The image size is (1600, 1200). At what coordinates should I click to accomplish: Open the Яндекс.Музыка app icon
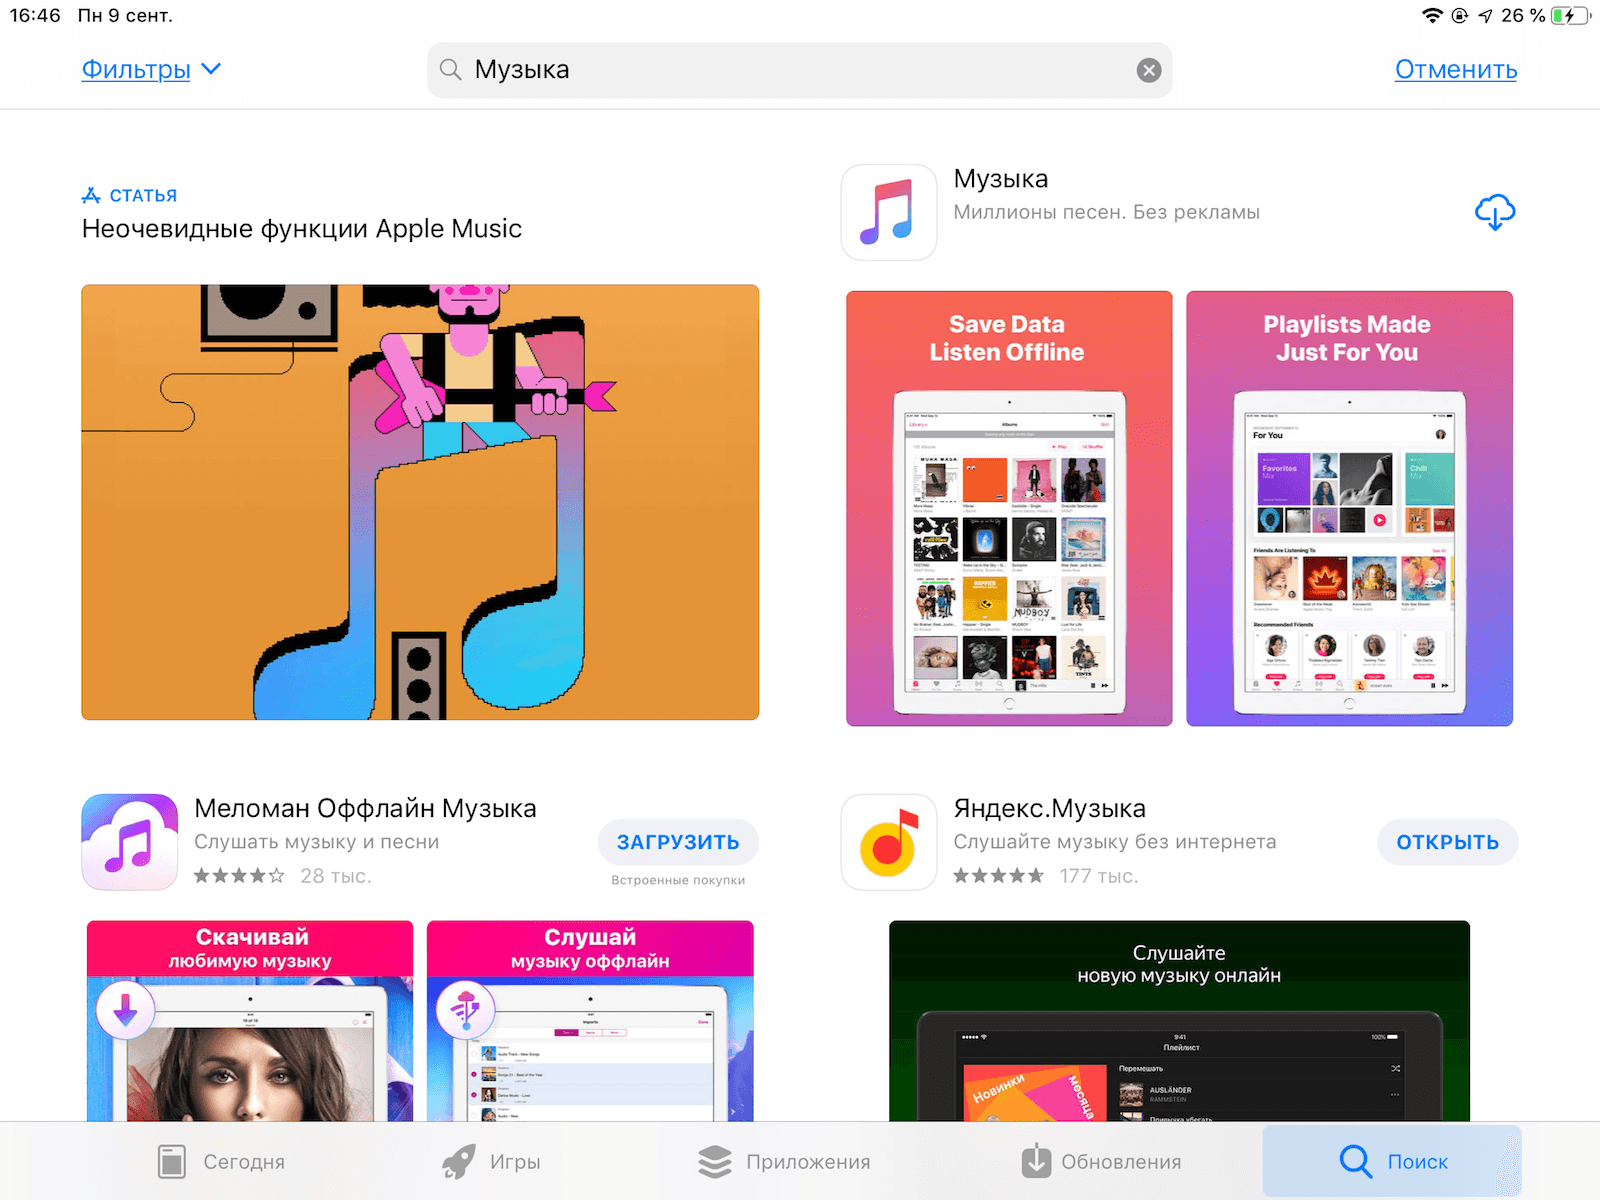[889, 842]
